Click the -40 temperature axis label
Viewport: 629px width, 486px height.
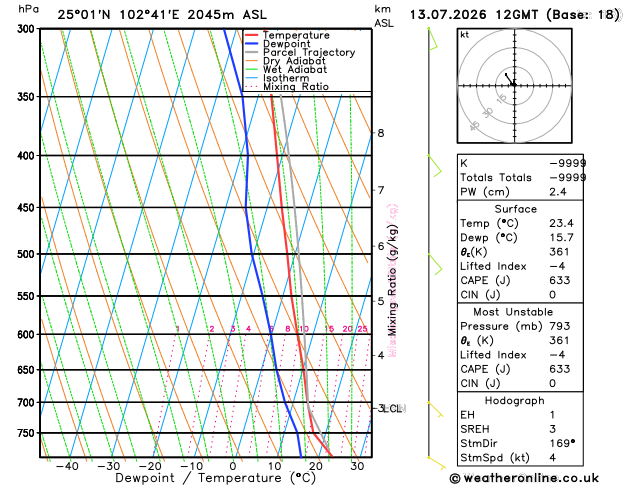[67, 466]
